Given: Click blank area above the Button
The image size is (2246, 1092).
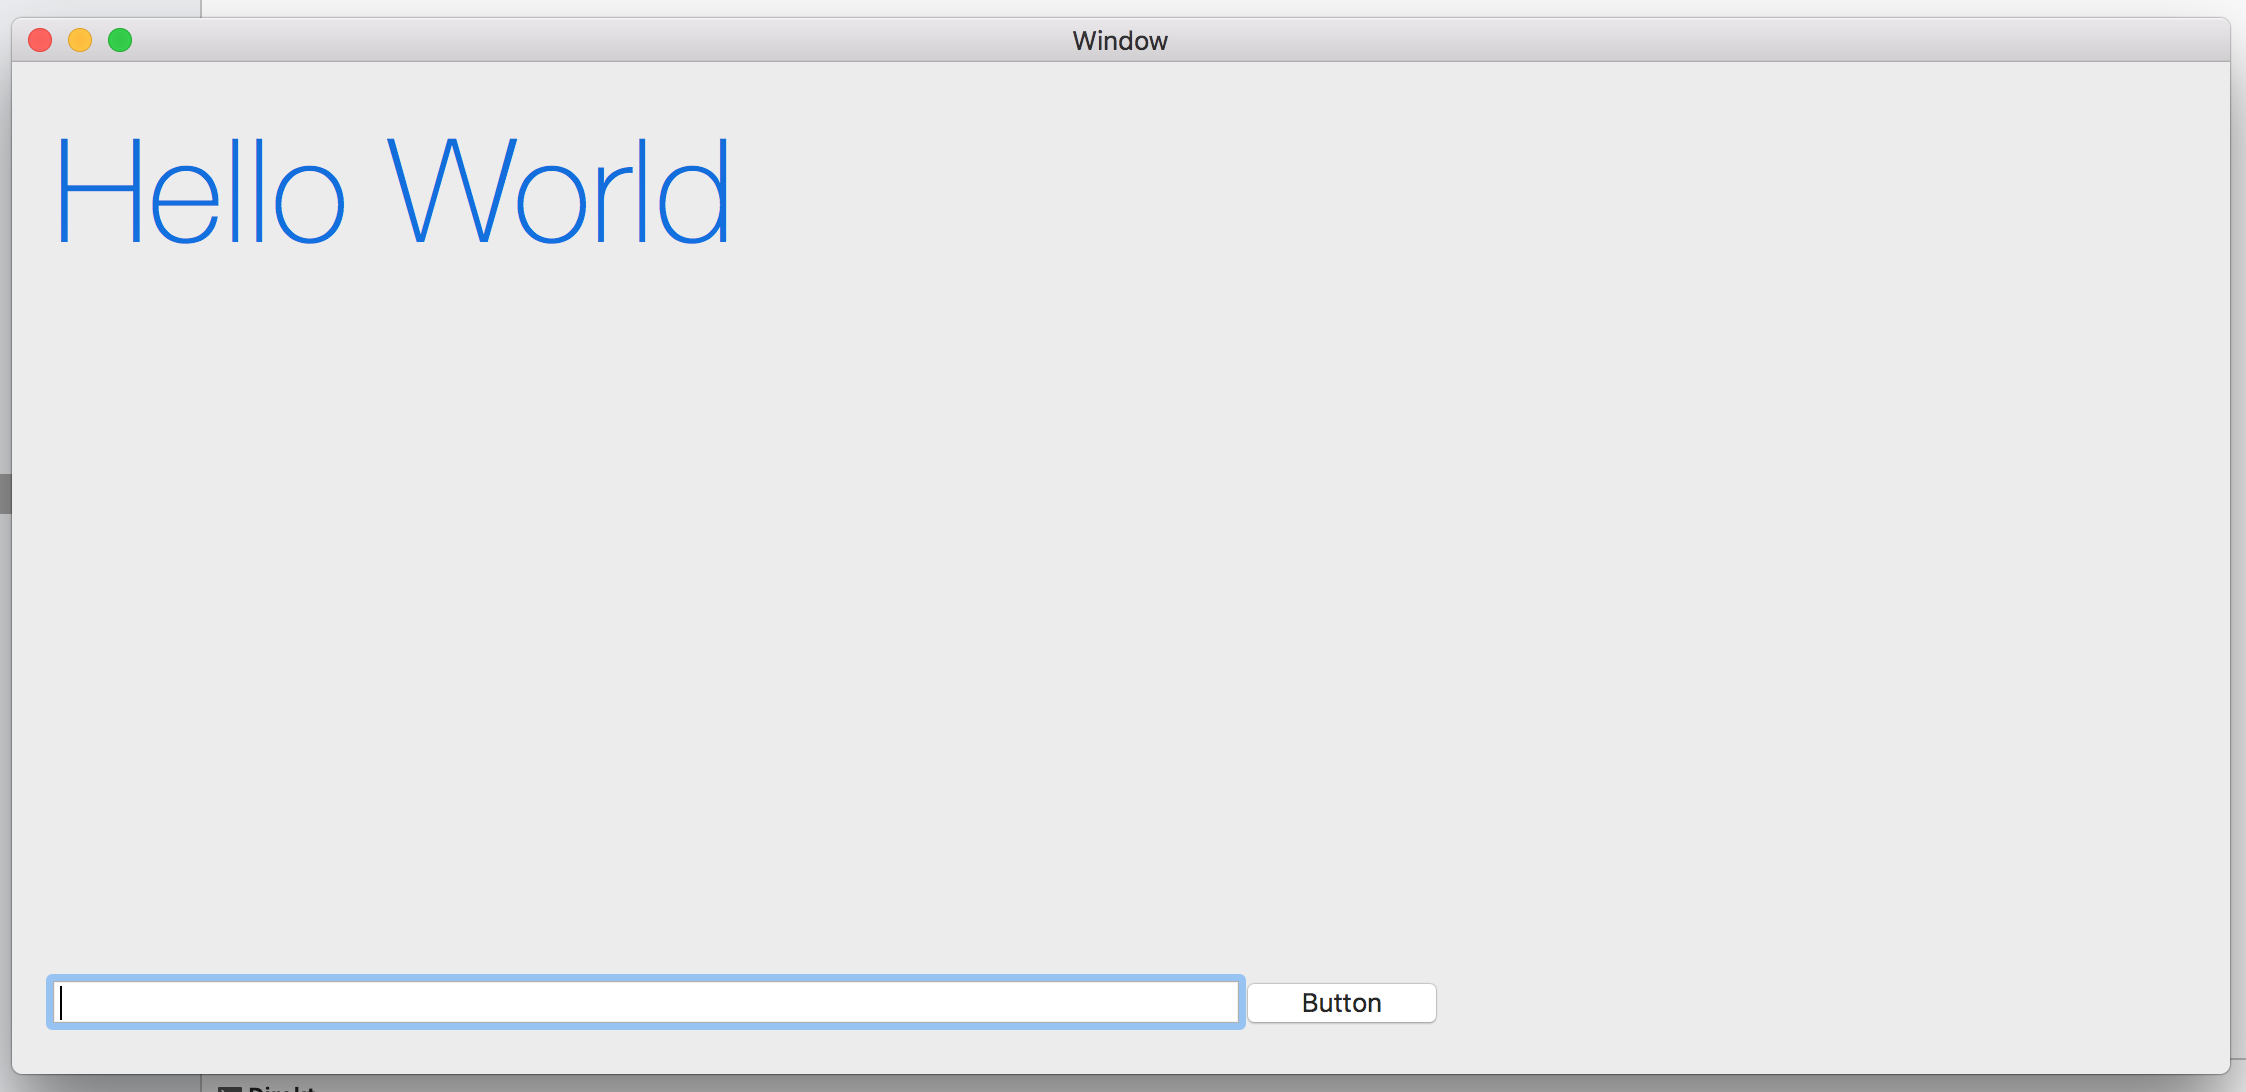Looking at the screenshot, I should [x=1341, y=900].
